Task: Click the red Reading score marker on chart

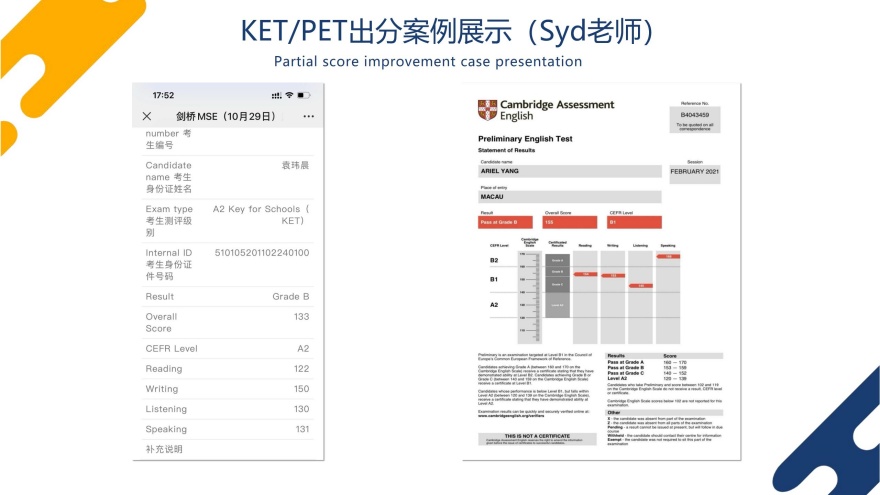Action: 585,274
